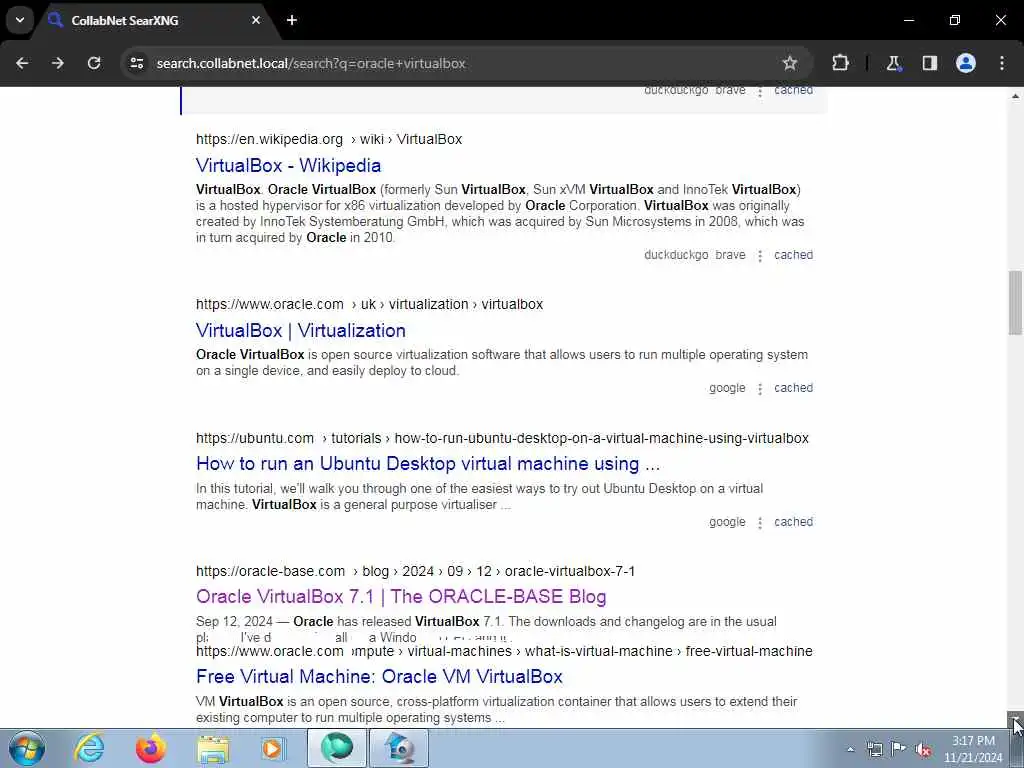Click the scrollbar up arrow
The image size is (1024, 768).
(x=1015, y=96)
